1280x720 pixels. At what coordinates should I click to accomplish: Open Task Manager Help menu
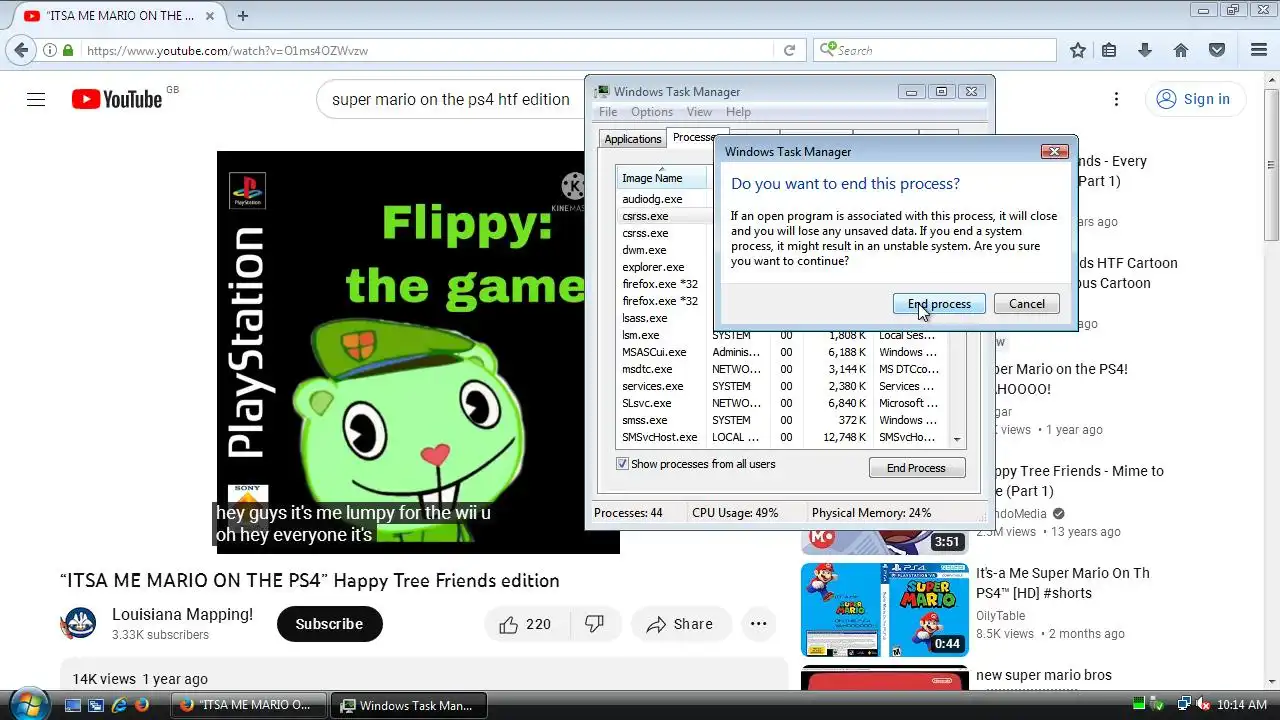(x=738, y=112)
